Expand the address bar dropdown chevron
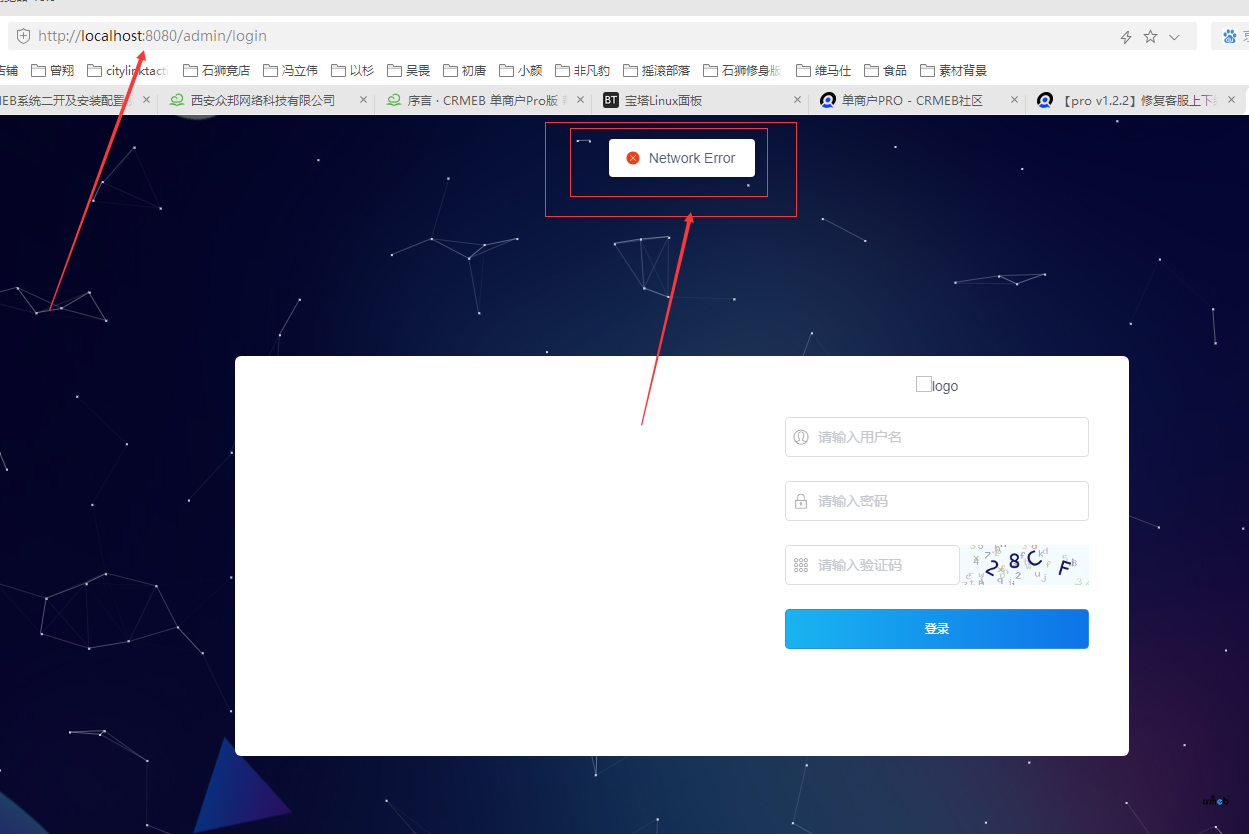The image size is (1249, 834). click(1175, 37)
